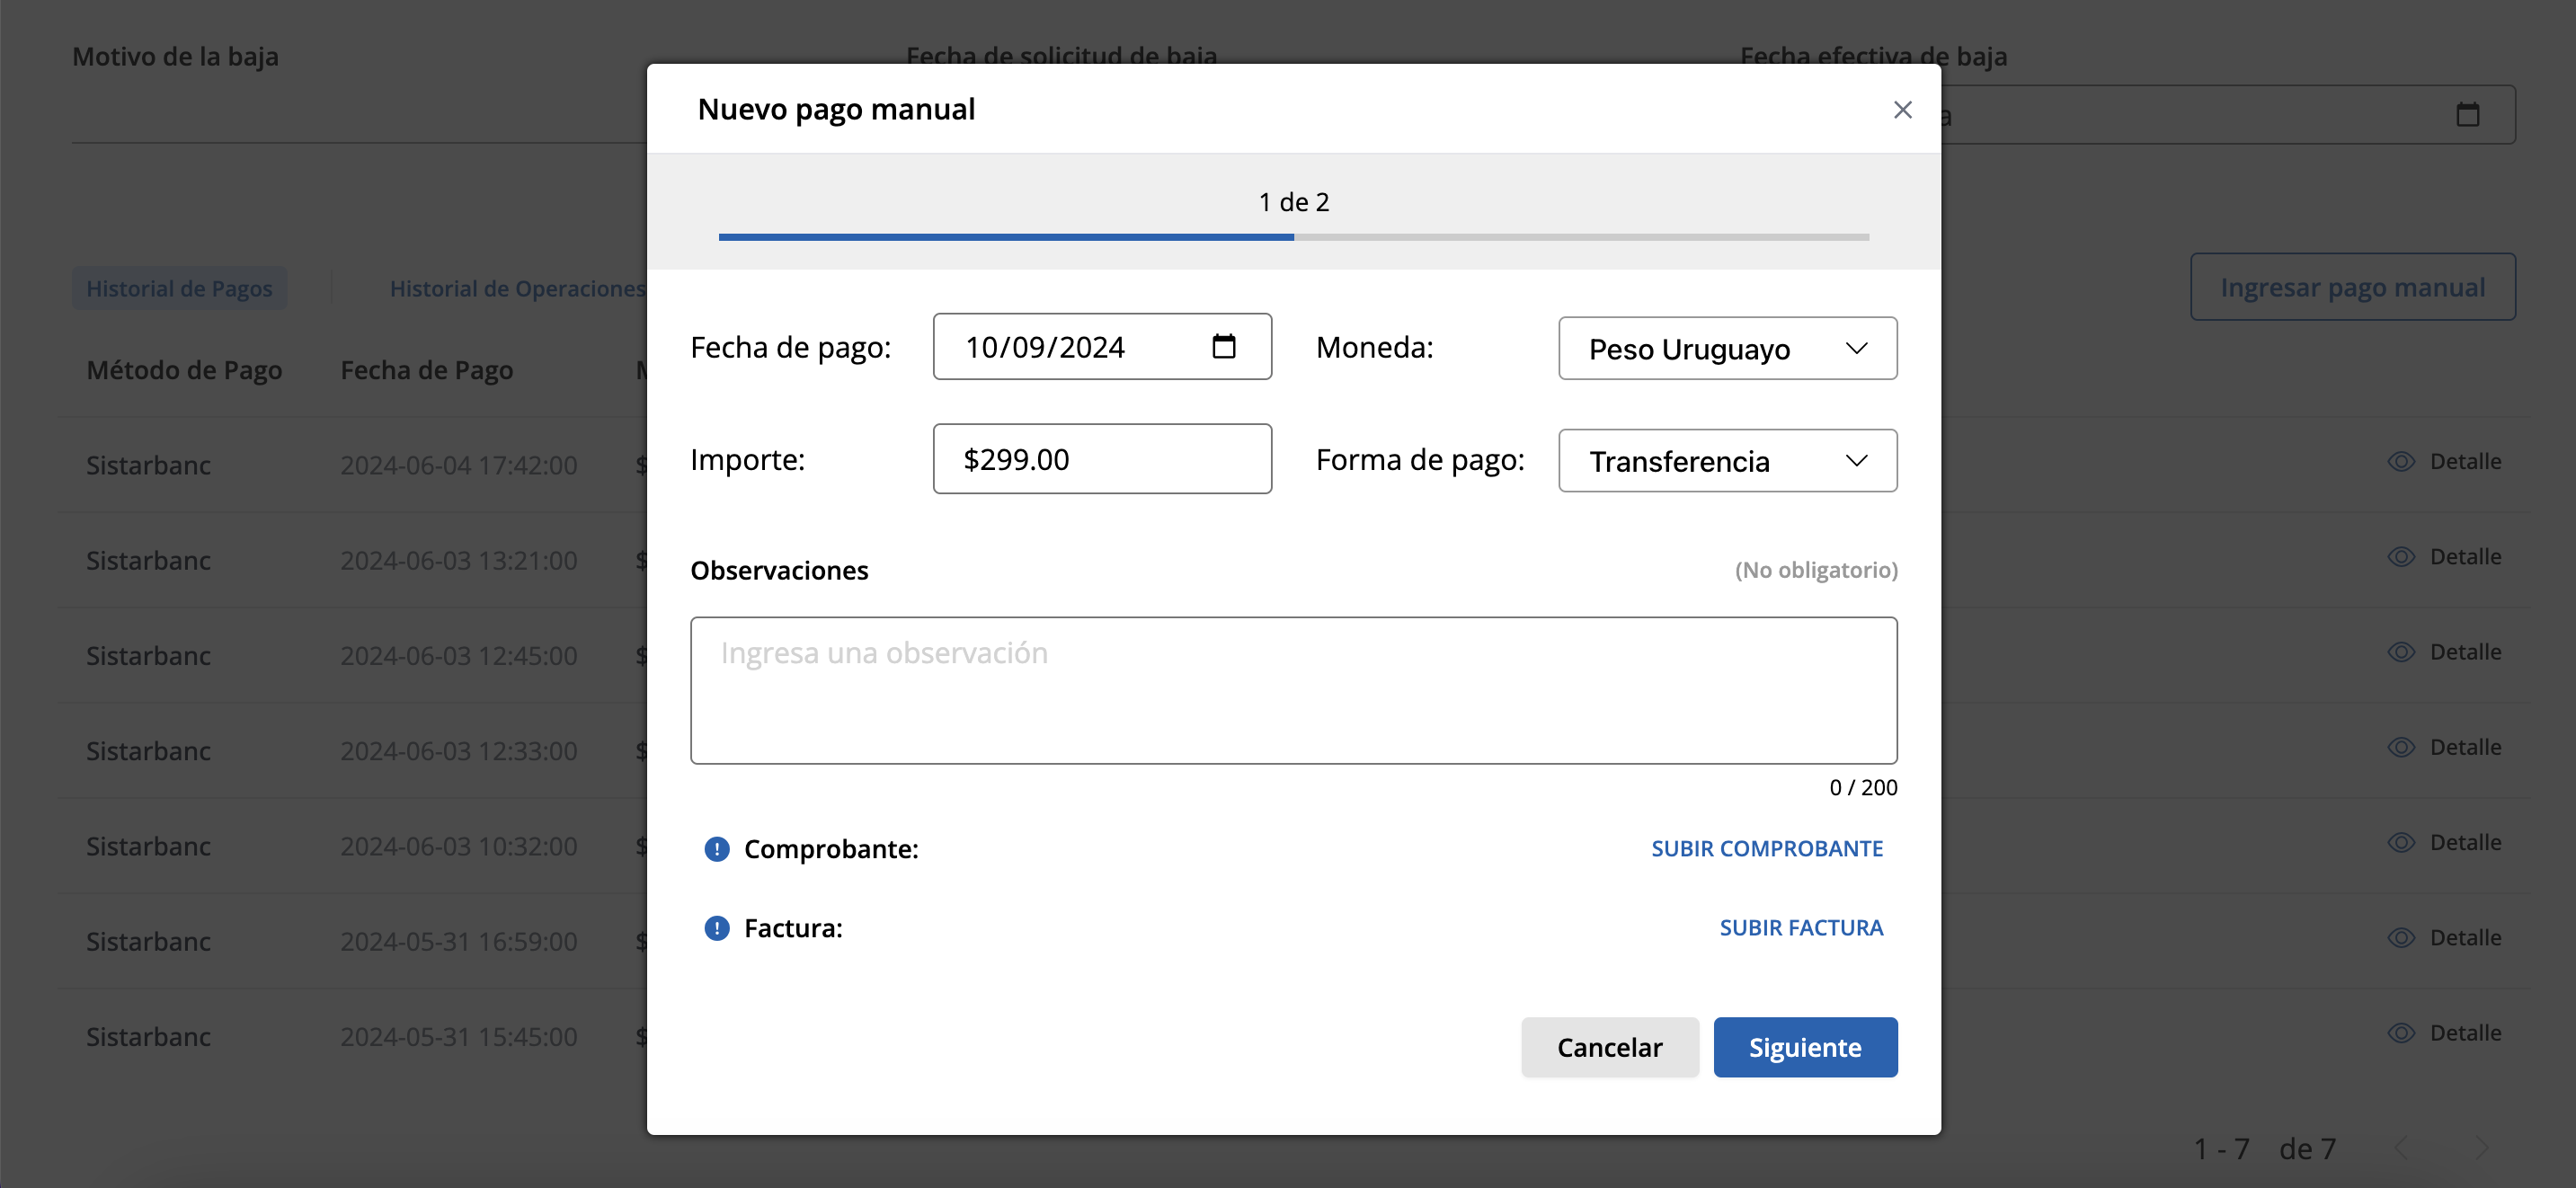Screen dimensions: 2576x1188
Task: Go to previous page arrow in pagination
Action: click(x=2402, y=1148)
